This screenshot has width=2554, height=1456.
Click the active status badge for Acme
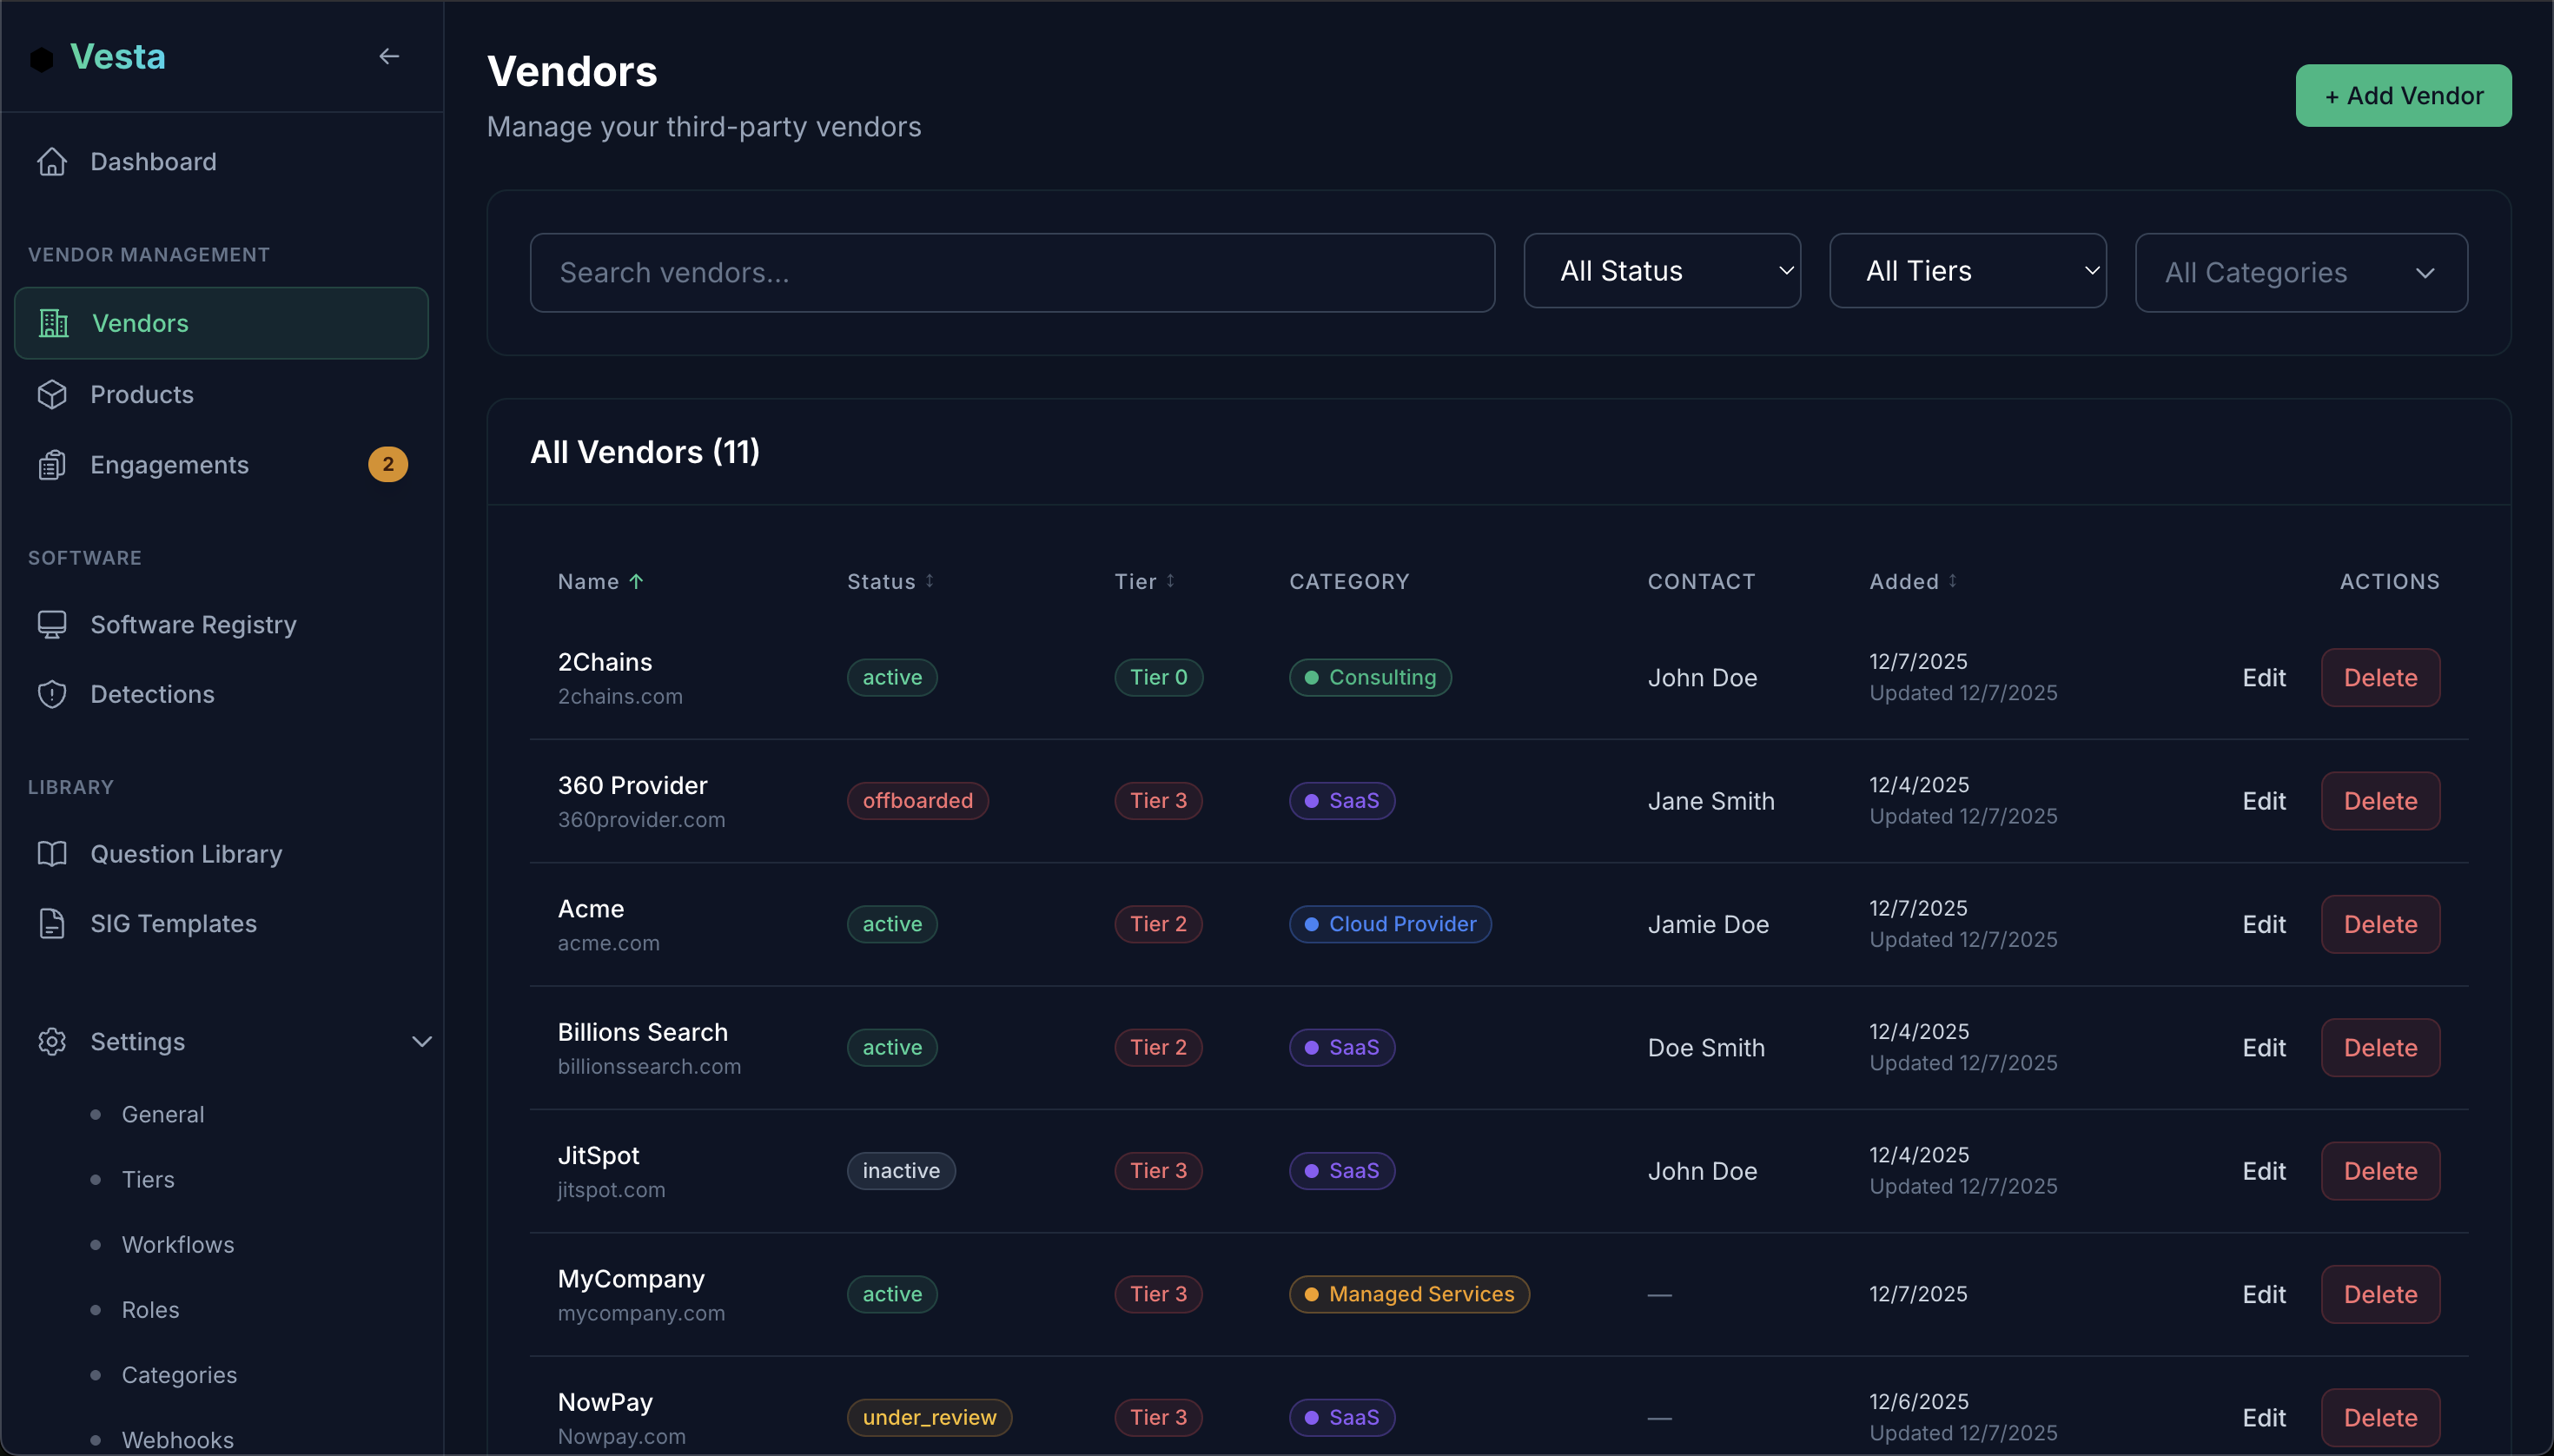(891, 924)
